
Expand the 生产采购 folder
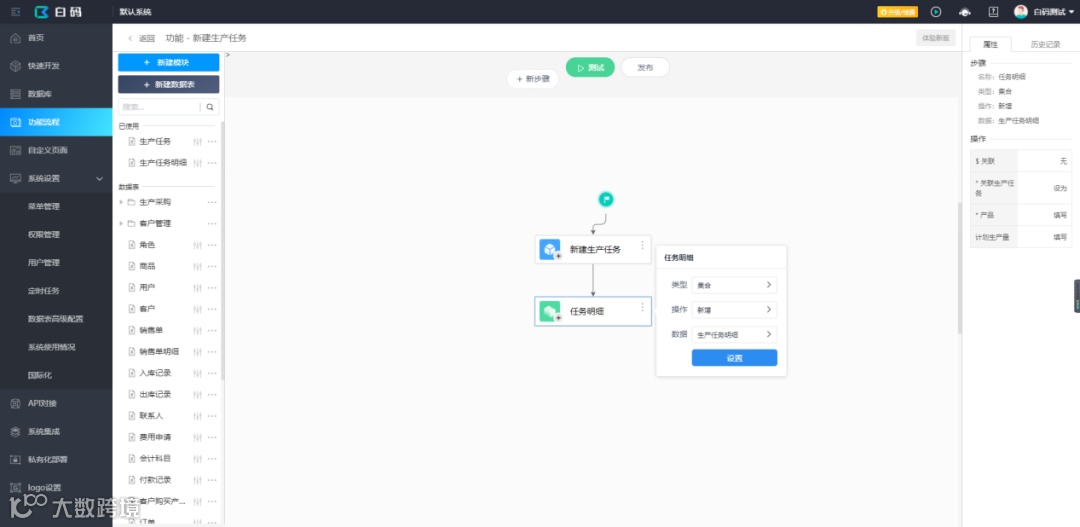[122, 203]
